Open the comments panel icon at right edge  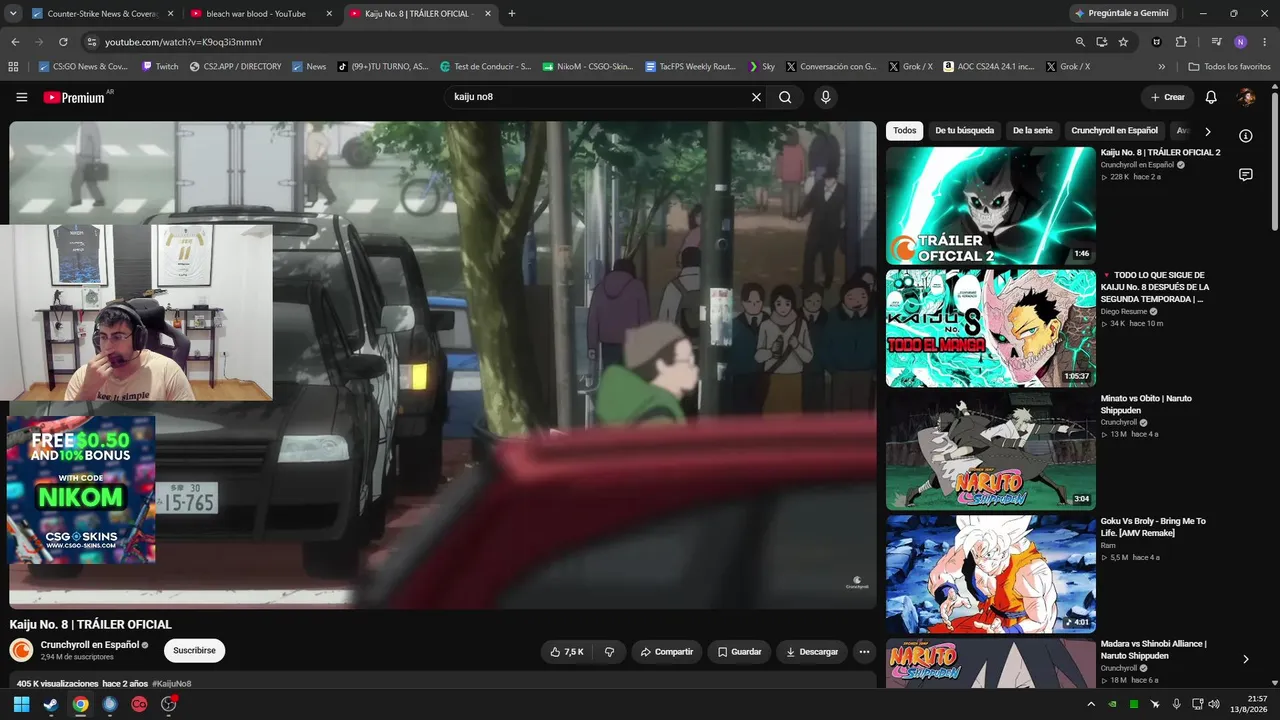[x=1246, y=175]
